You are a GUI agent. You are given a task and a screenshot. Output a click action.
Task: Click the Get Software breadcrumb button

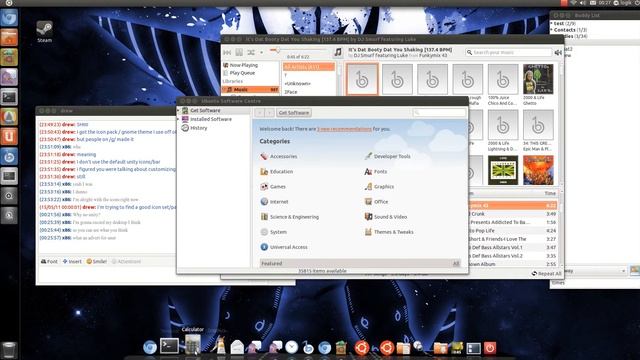[293, 113]
